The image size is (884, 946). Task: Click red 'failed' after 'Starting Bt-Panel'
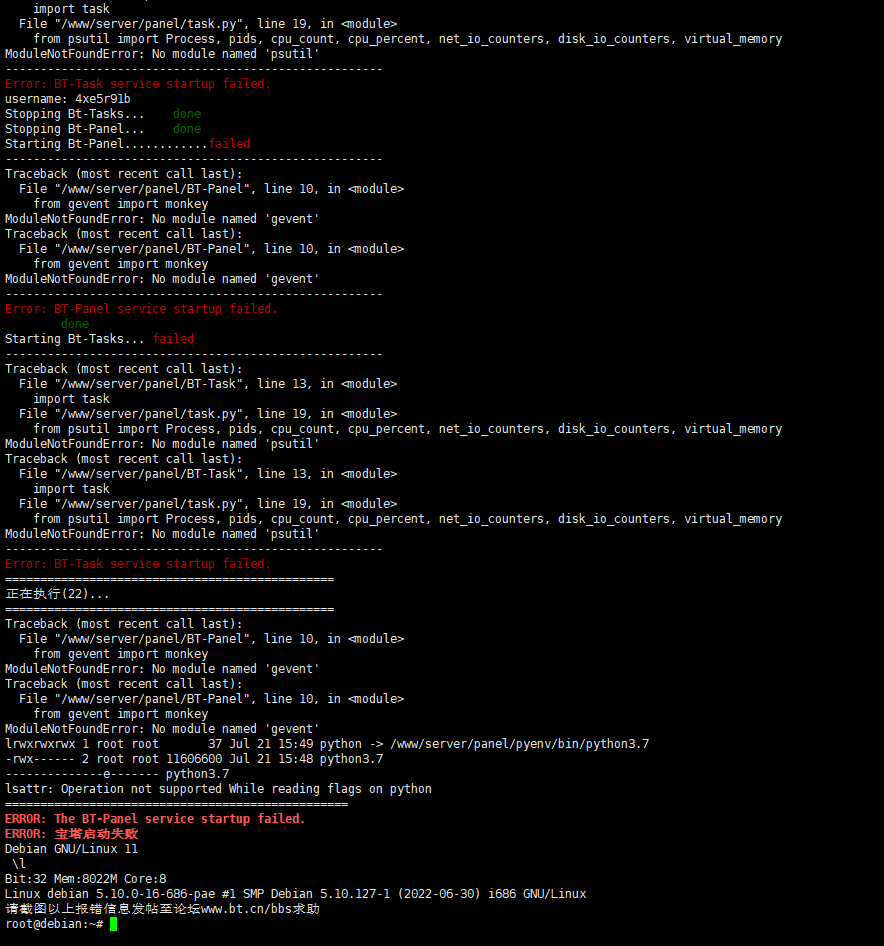[229, 144]
